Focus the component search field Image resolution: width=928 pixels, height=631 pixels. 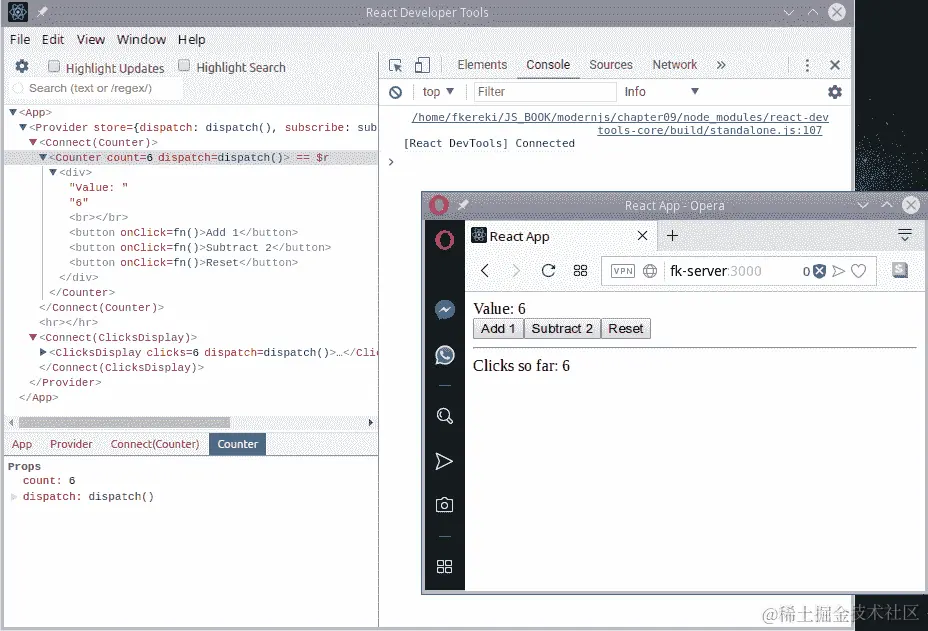pyautogui.click(x=96, y=88)
